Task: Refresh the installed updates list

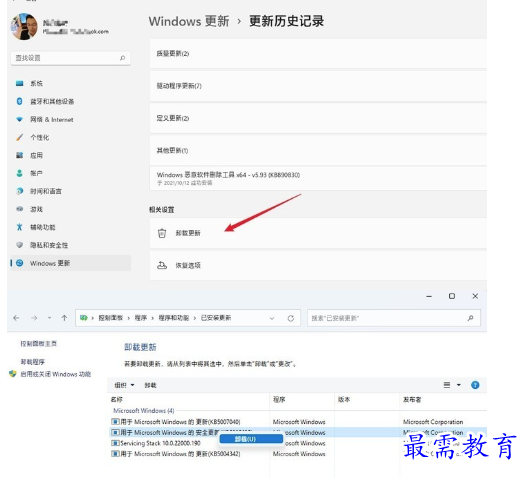Action: 291,318
